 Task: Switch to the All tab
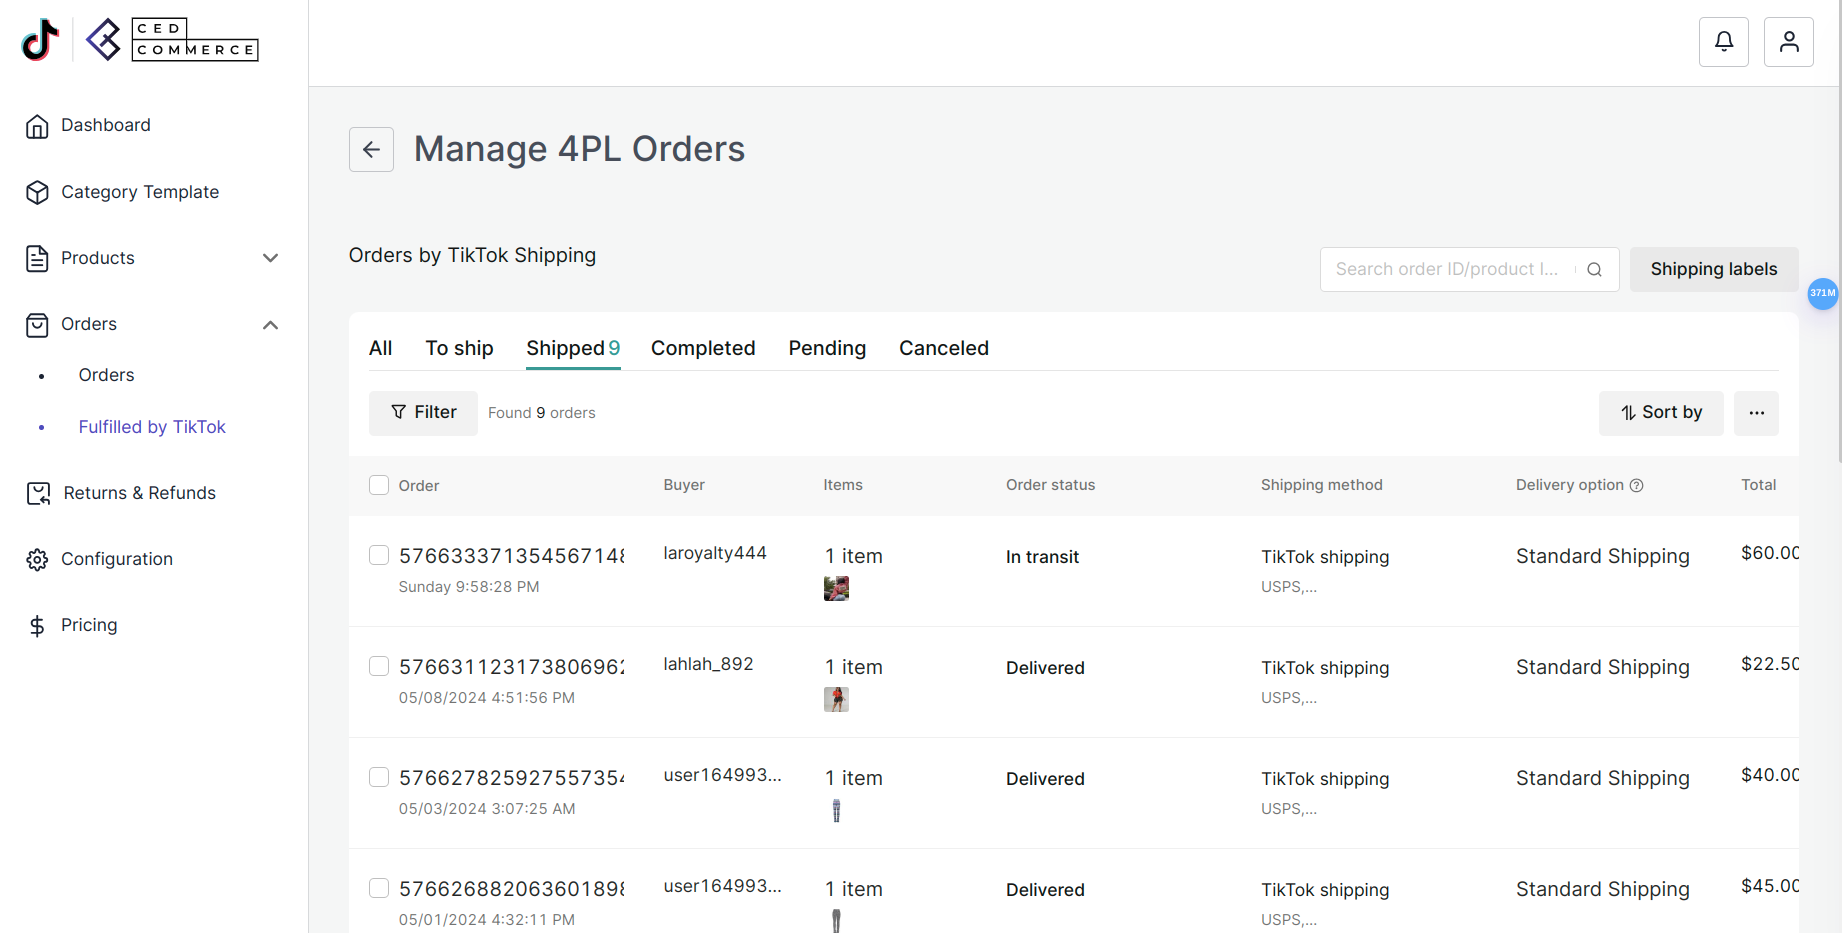380,348
